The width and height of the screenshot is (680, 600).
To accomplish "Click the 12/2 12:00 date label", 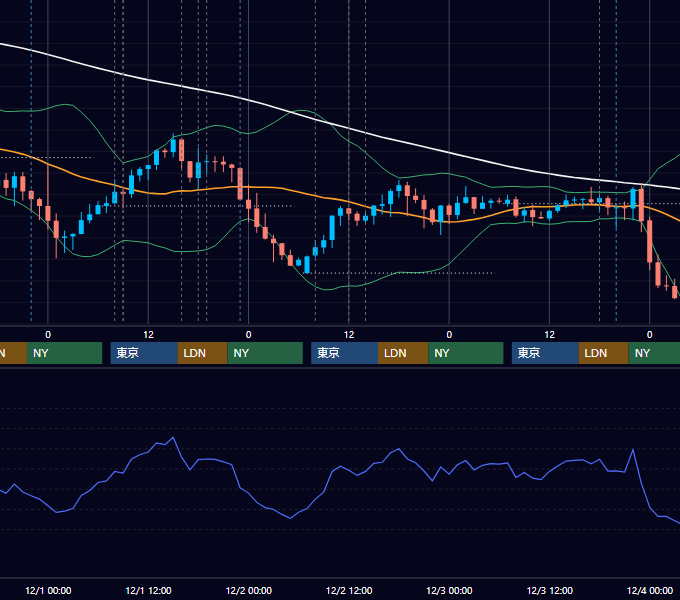I will click(x=349, y=590).
